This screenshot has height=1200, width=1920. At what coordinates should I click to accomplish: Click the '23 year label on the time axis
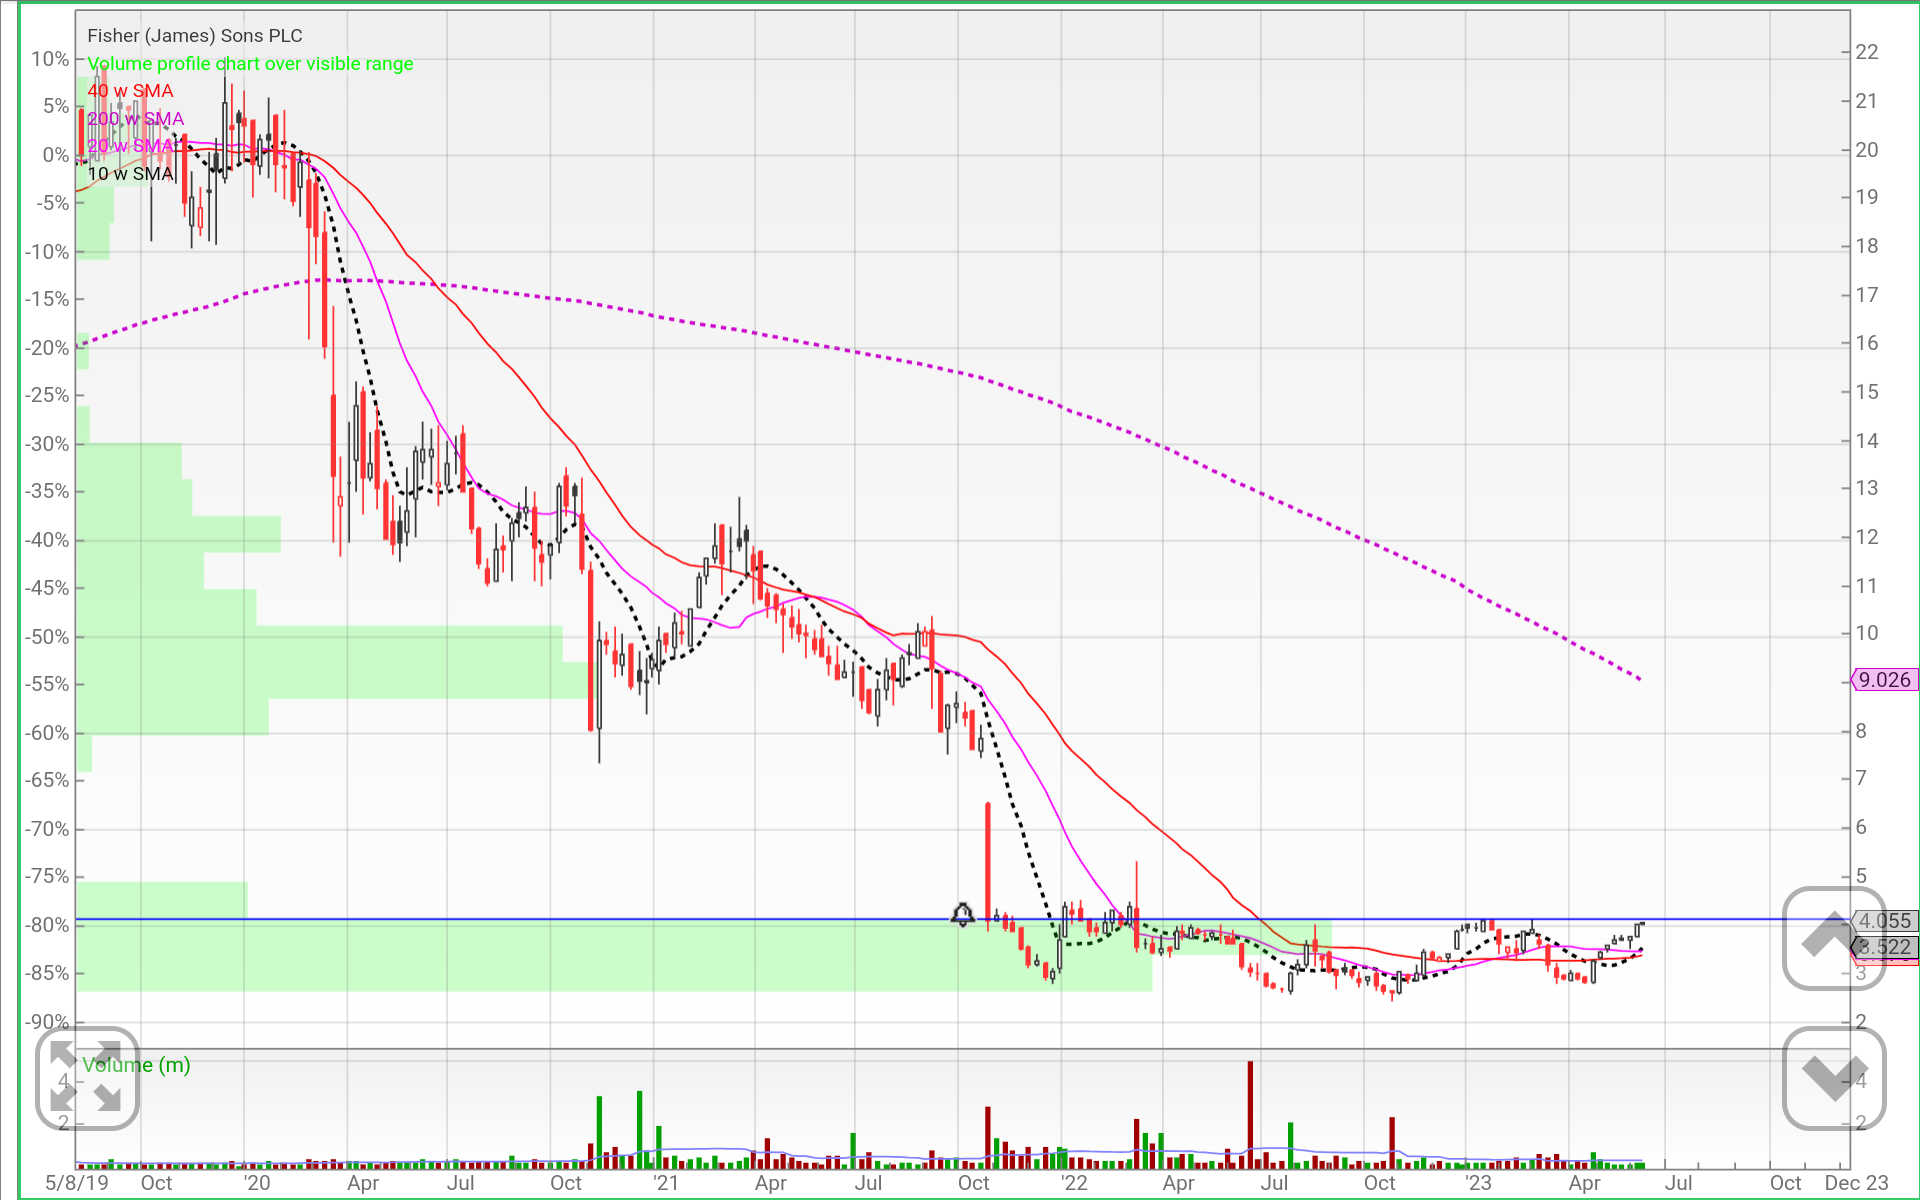pyautogui.click(x=1477, y=1184)
